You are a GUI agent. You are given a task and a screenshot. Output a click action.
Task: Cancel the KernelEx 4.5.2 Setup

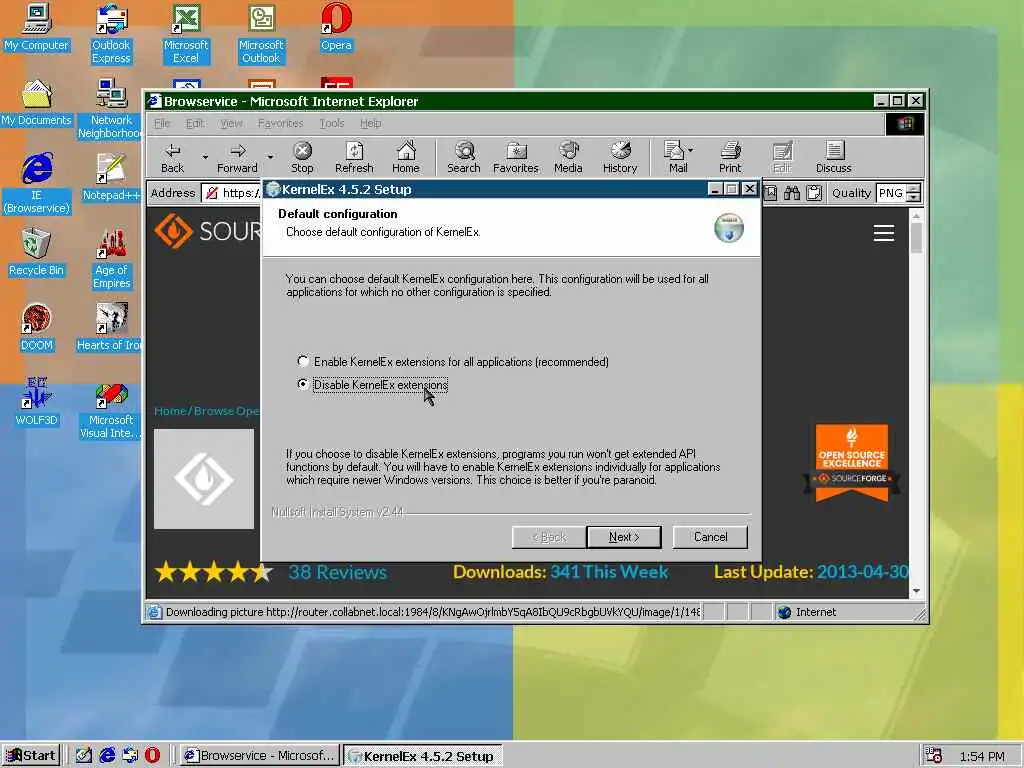(710, 537)
